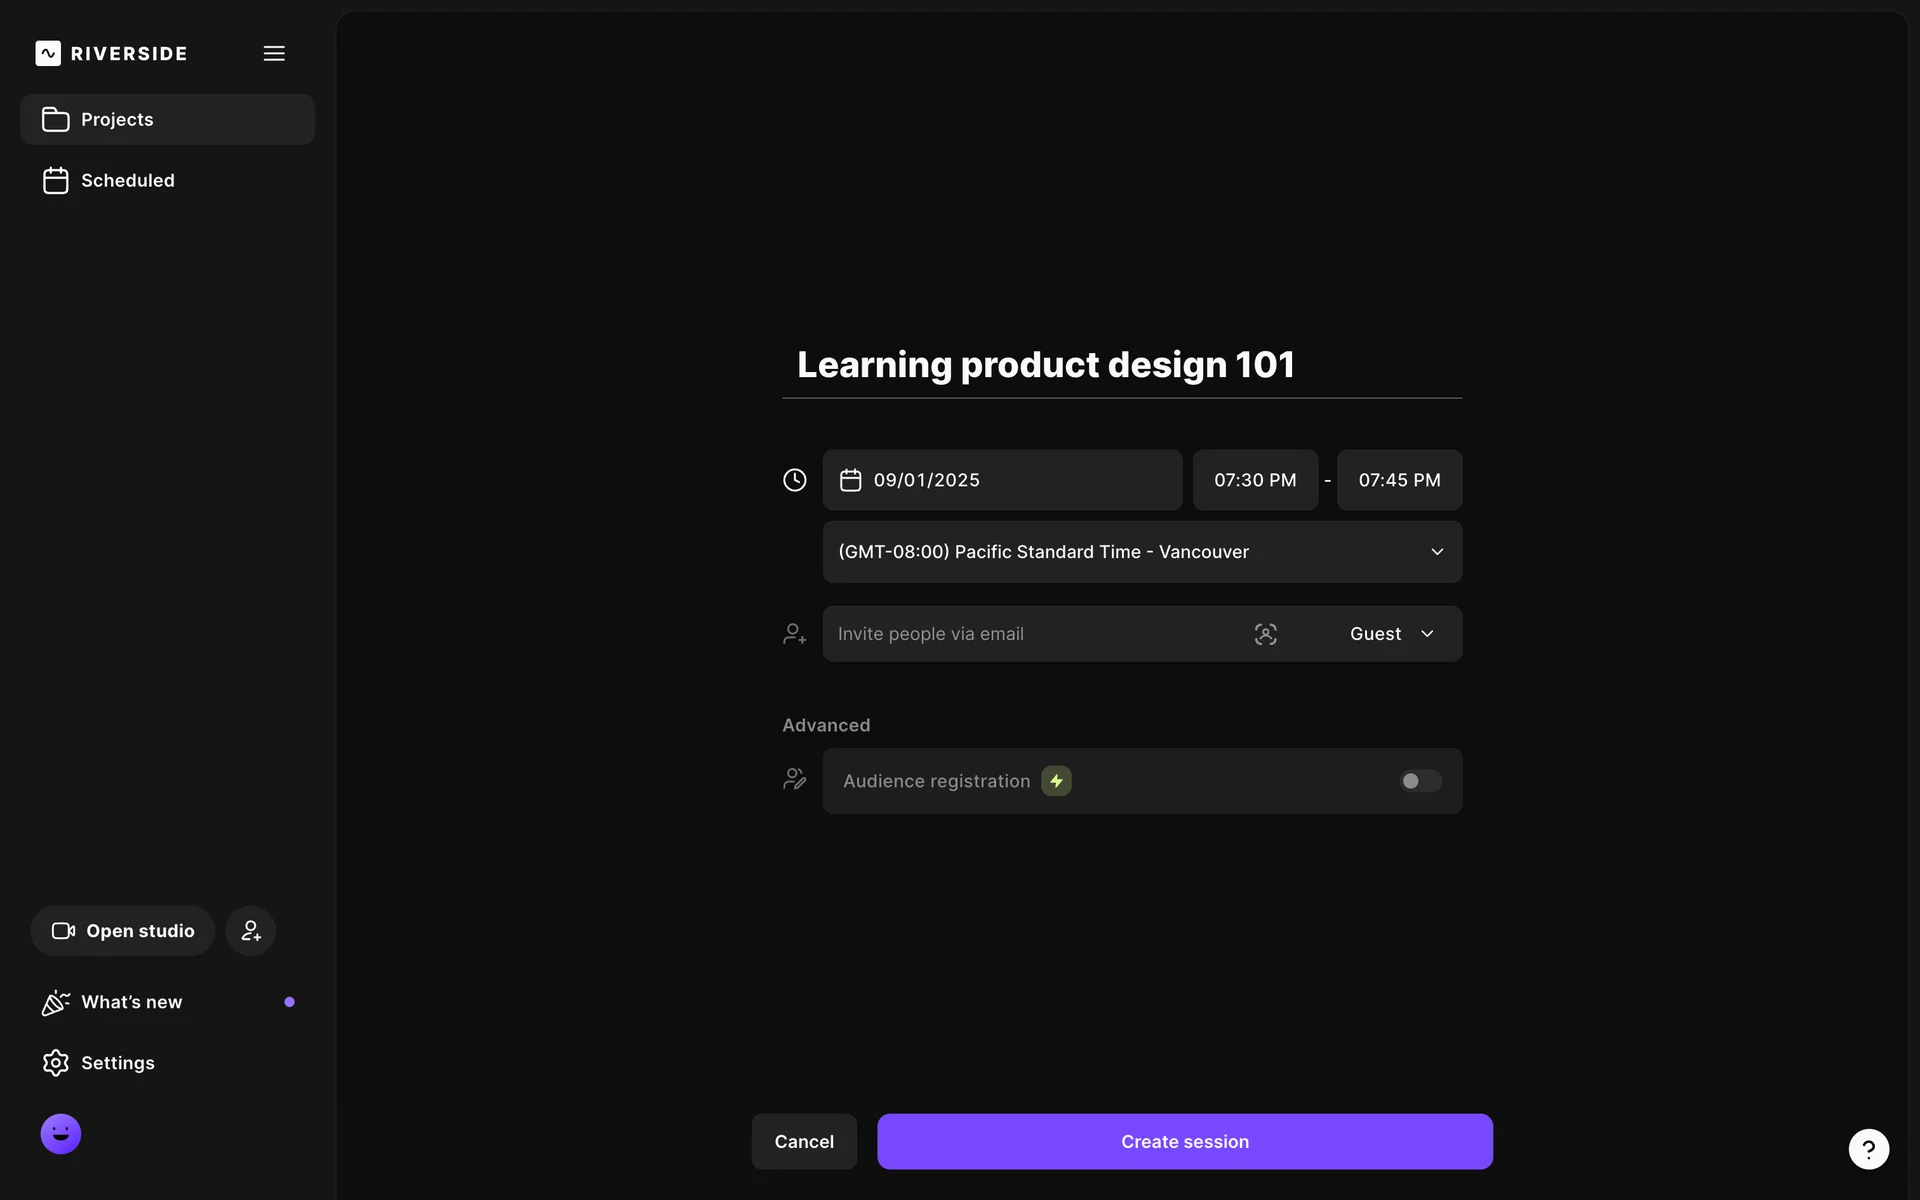The height and width of the screenshot is (1200, 1920).
Task: Click the invite people icon beside Open studio
Action: 250,931
